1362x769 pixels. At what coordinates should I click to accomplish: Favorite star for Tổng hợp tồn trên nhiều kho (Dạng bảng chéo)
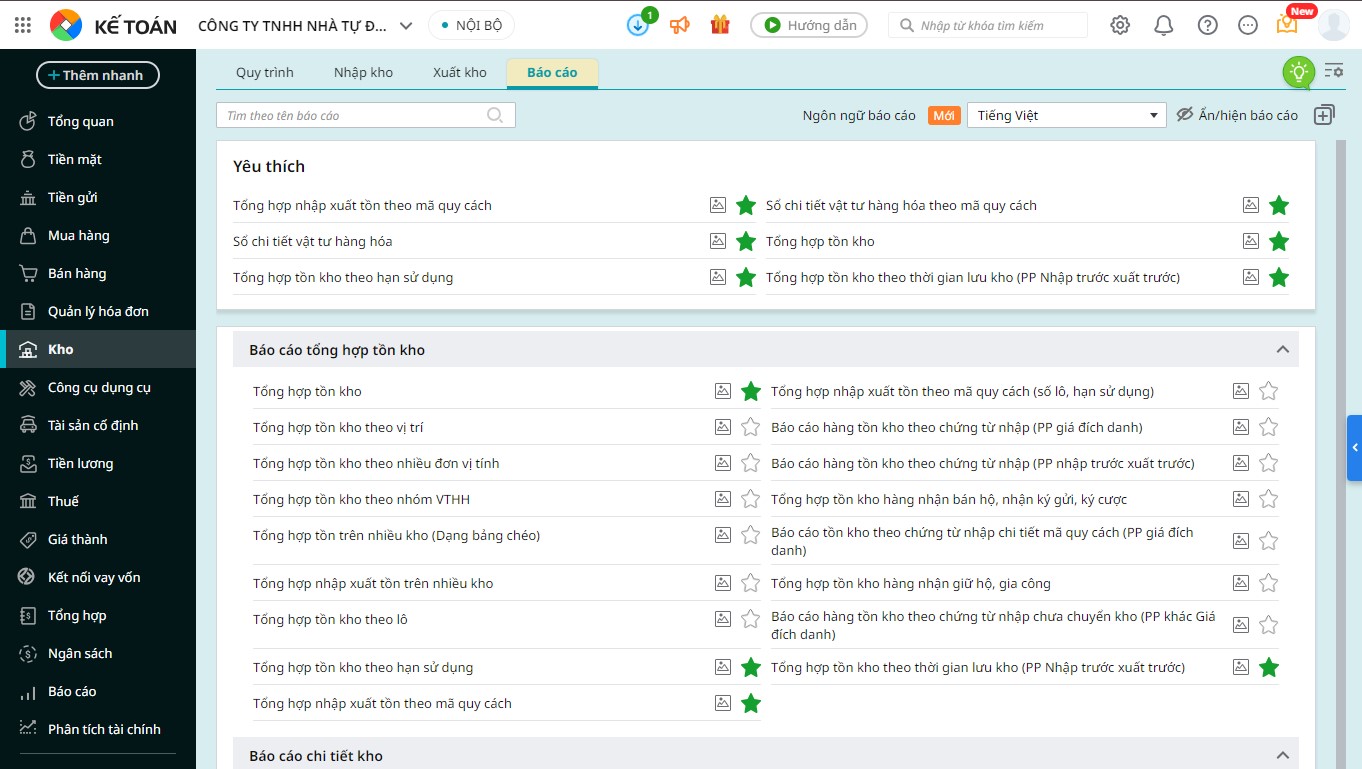pyautogui.click(x=751, y=535)
